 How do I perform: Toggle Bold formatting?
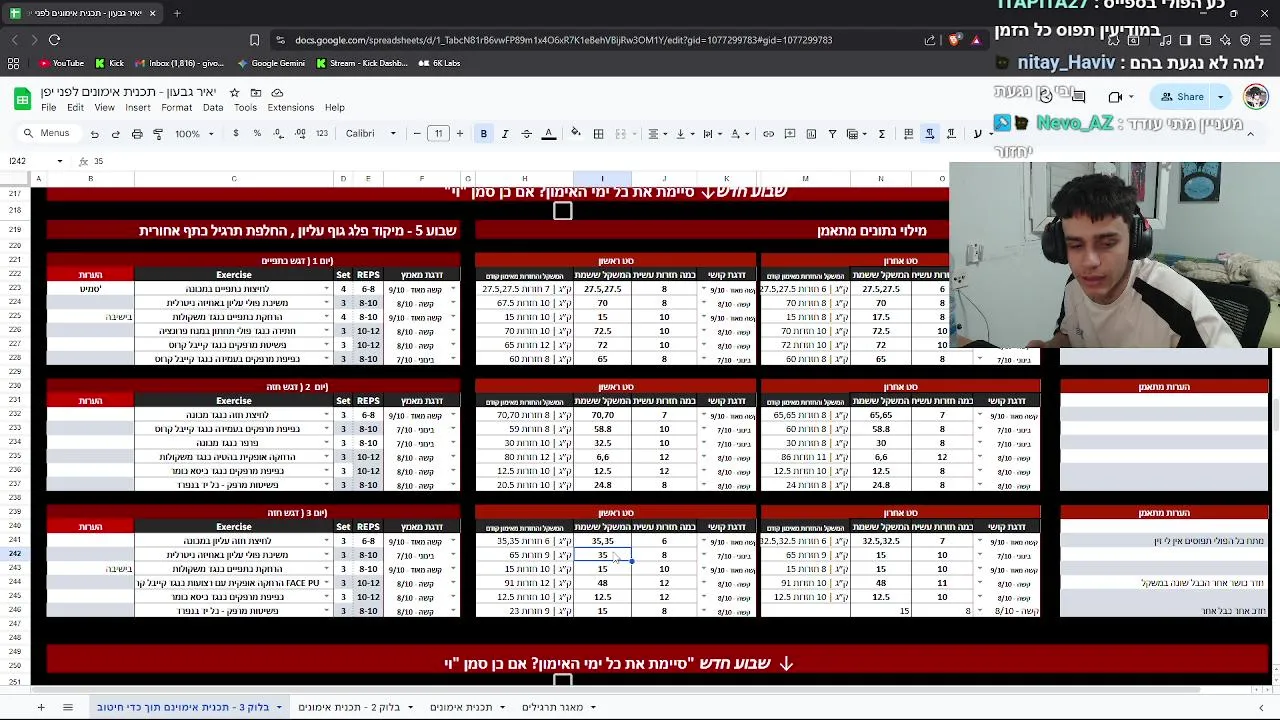coord(483,134)
